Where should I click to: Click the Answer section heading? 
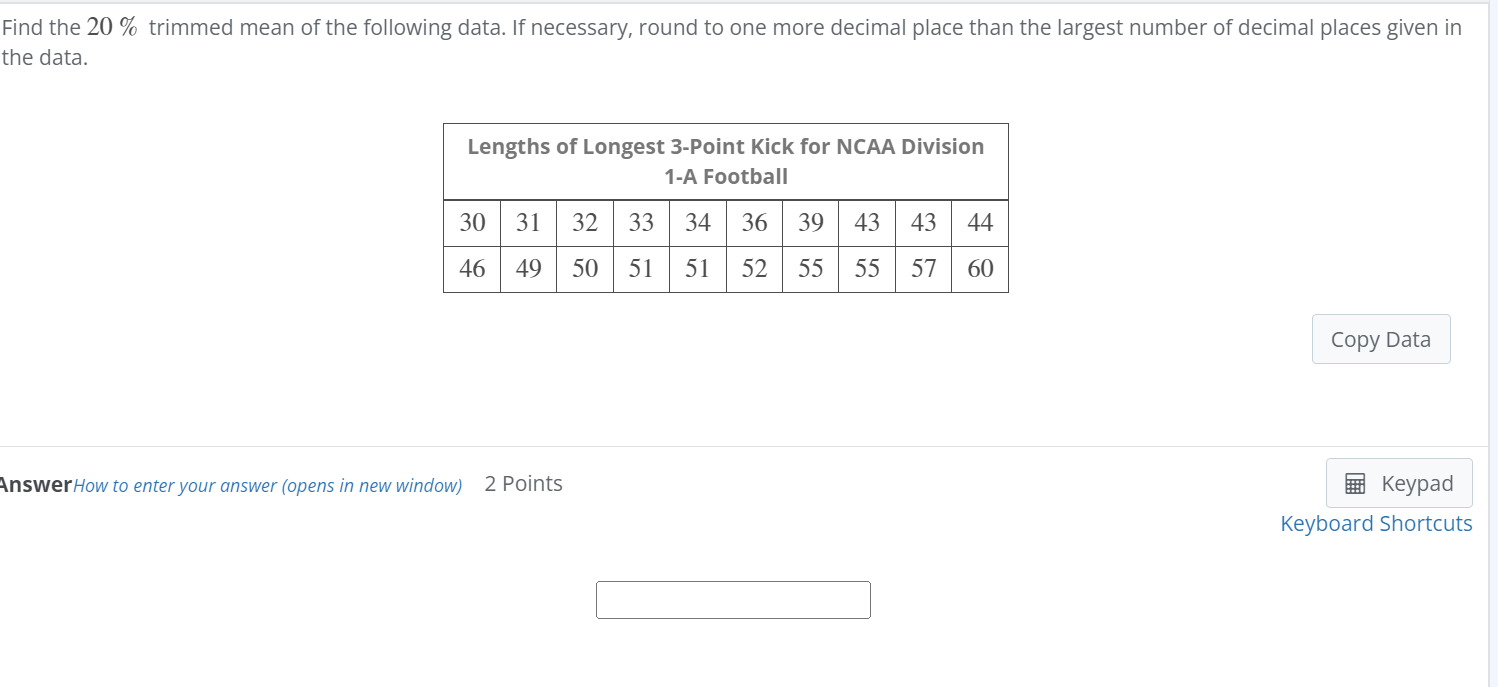pos(33,484)
